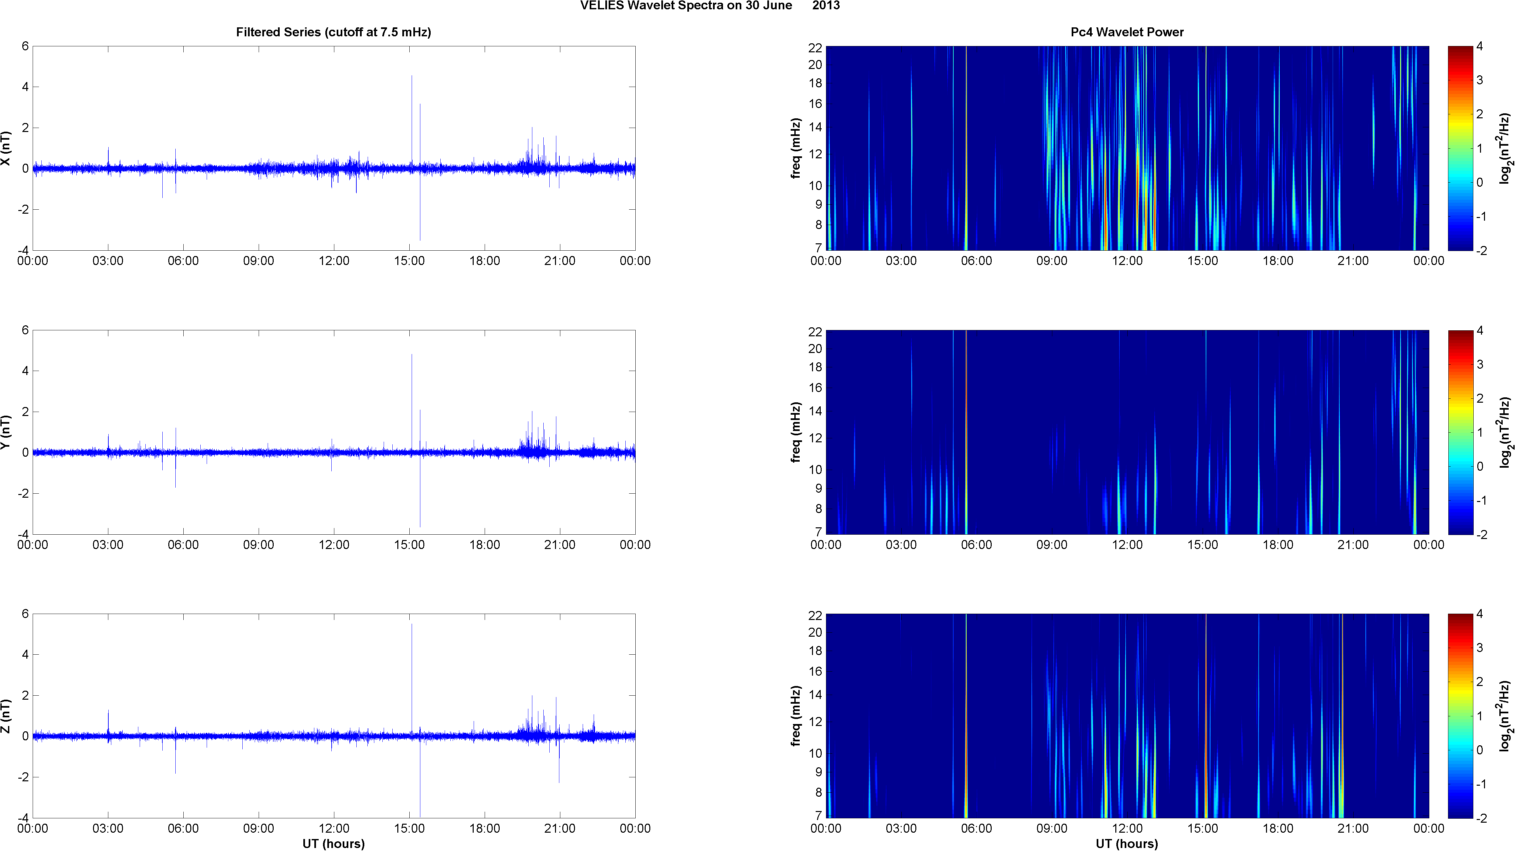Click the 'X (nT)' axis label
This screenshot has width=1515, height=851.
click(x=6, y=148)
